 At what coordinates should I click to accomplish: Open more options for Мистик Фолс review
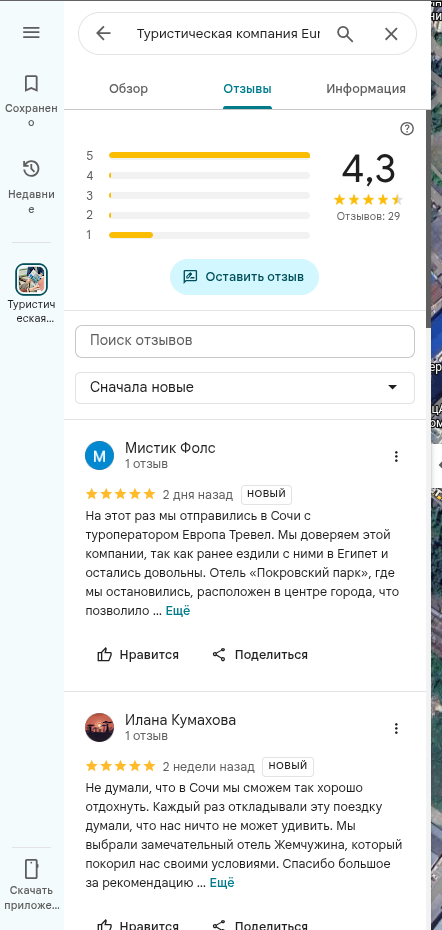[x=396, y=456]
